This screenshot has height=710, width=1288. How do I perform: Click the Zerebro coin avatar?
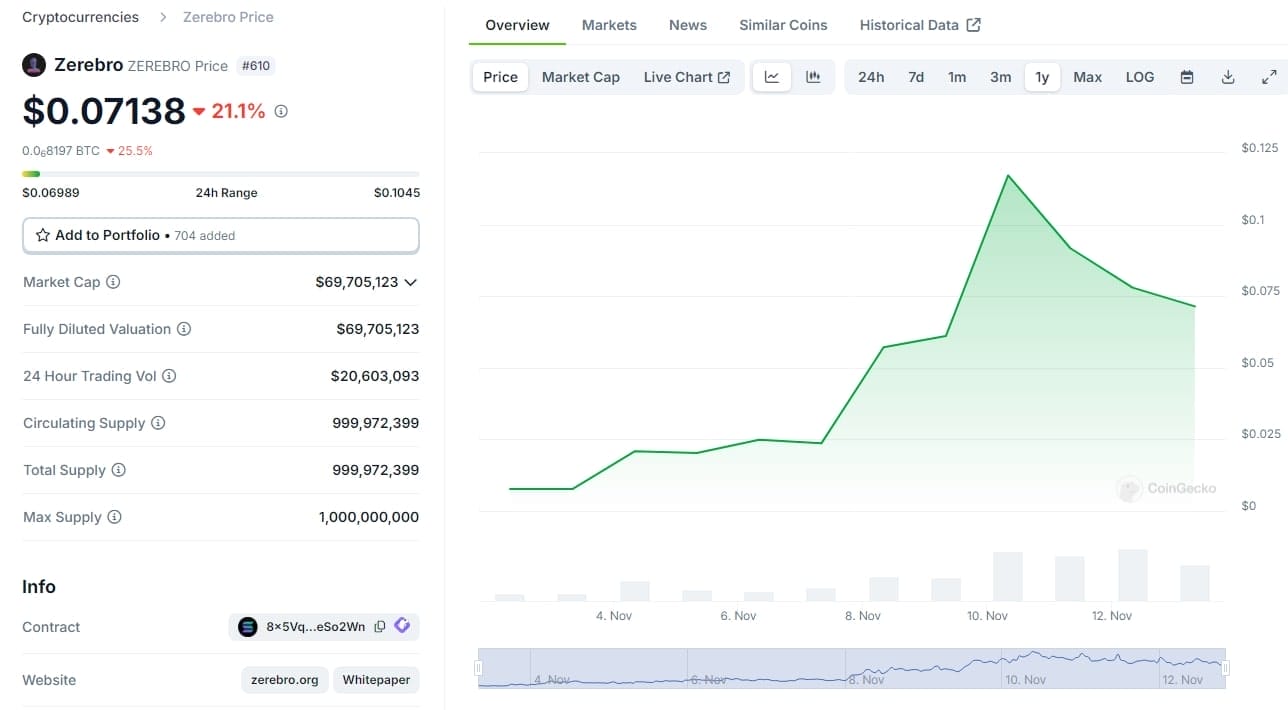pos(34,65)
